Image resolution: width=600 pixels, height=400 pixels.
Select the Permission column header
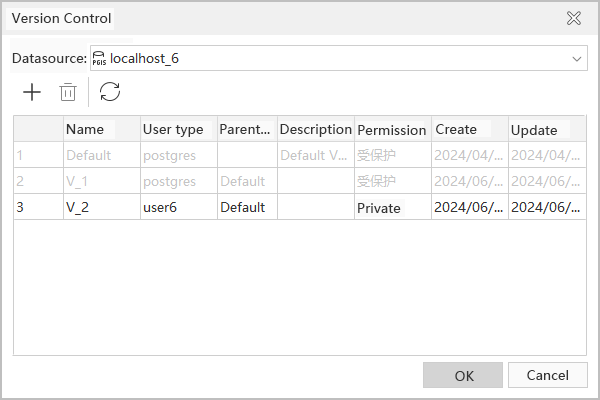tap(391, 130)
